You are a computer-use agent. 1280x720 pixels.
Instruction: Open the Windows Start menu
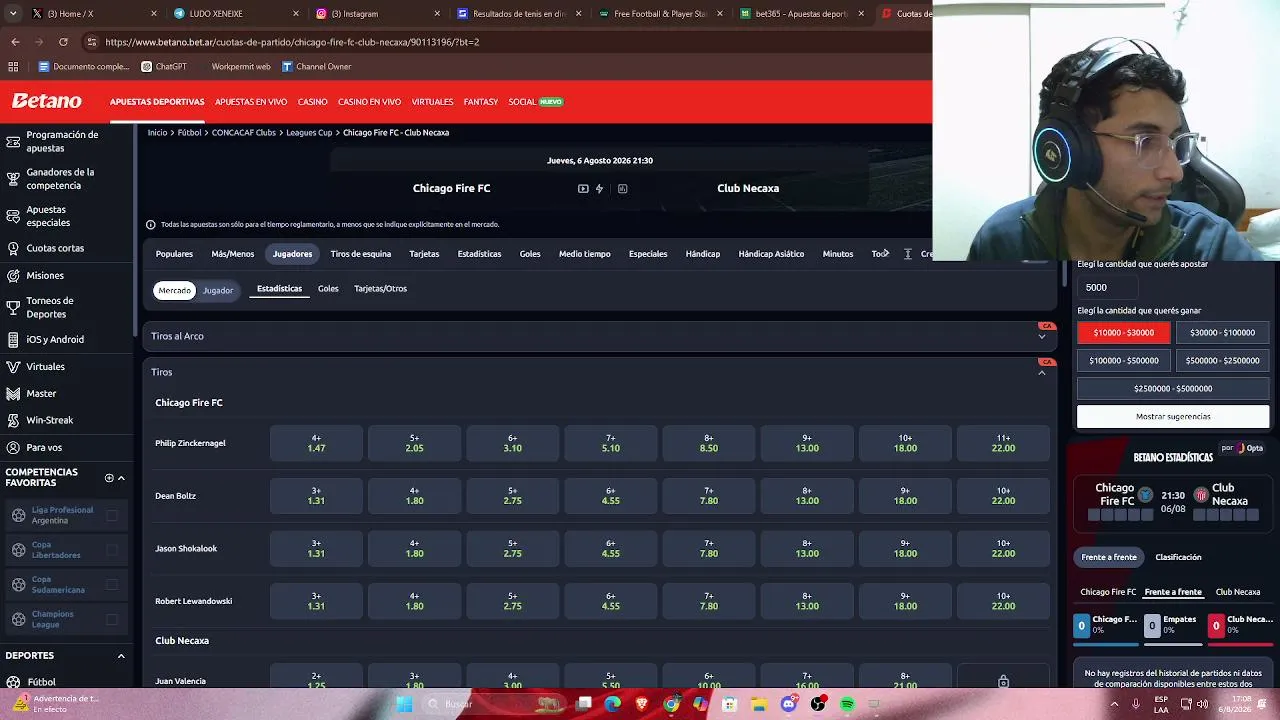(x=404, y=704)
